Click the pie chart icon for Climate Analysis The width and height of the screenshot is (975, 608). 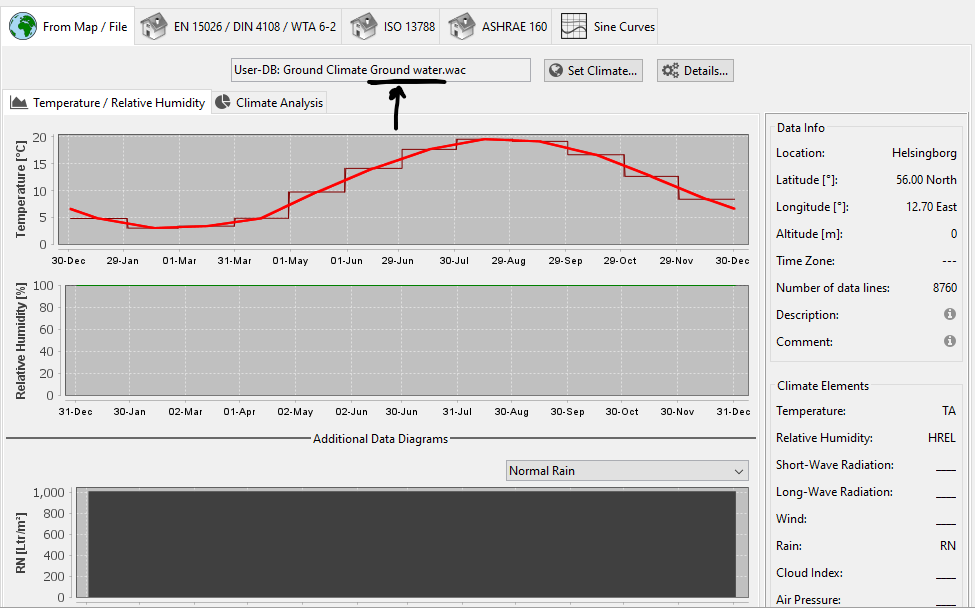click(x=222, y=102)
